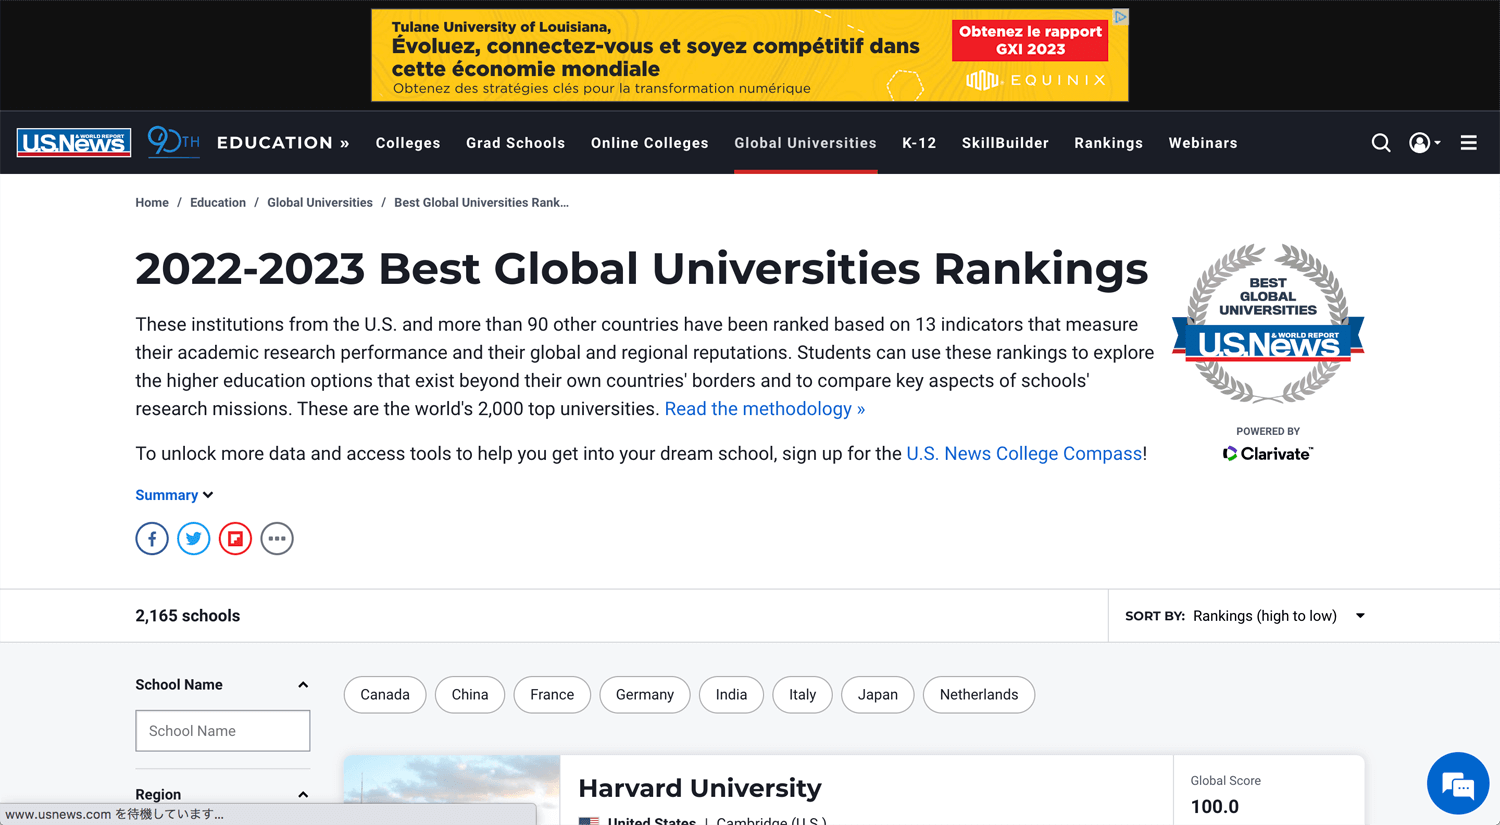
Task: Open more sharing options icon
Action: click(277, 539)
